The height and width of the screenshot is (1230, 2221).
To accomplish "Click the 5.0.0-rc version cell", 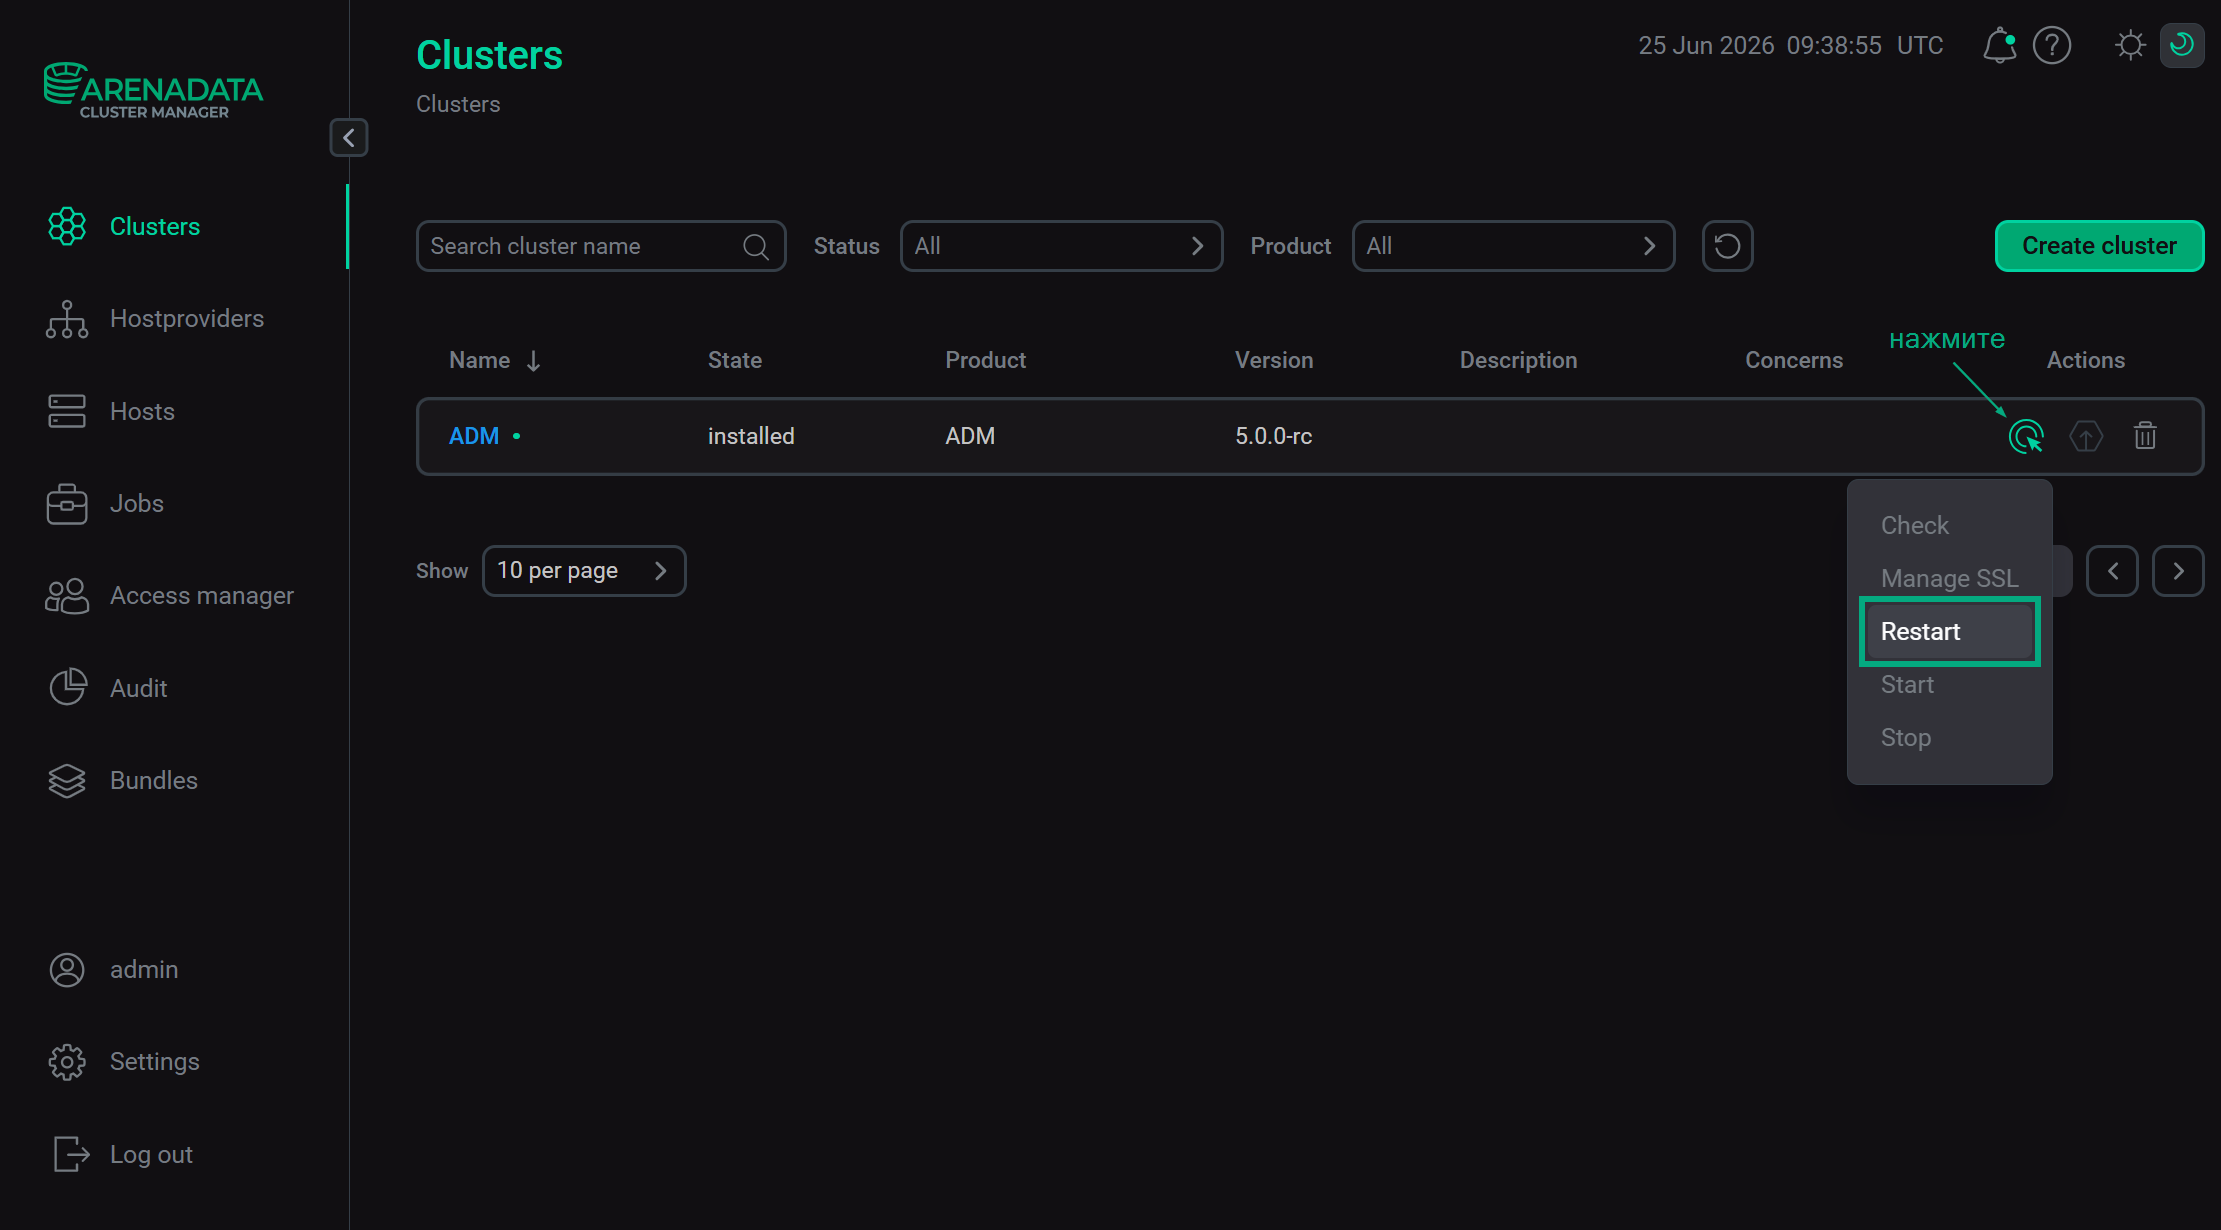I will coord(1274,436).
